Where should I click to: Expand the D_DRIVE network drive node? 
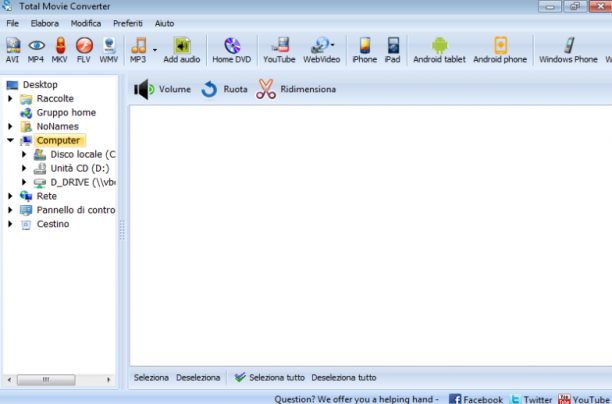tap(24, 182)
